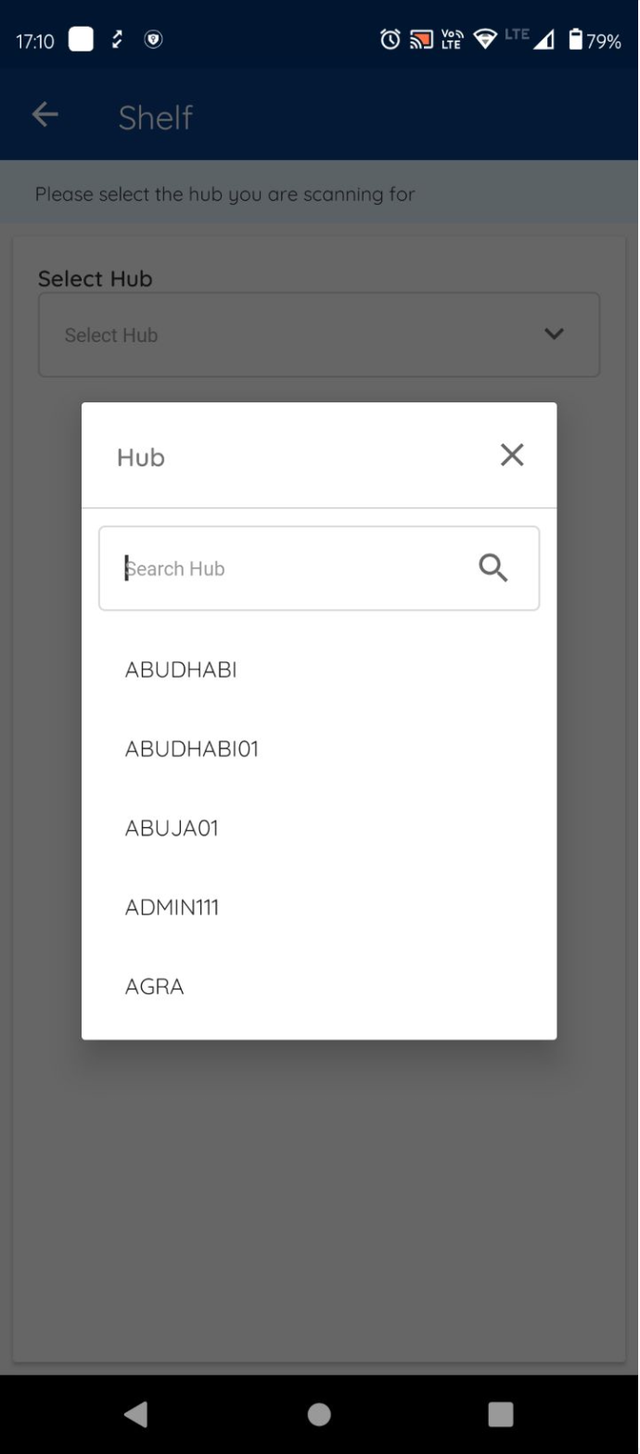Choose the ABUDHABI01 hub option
This screenshot has width=640, height=1454.
pyautogui.click(x=192, y=748)
